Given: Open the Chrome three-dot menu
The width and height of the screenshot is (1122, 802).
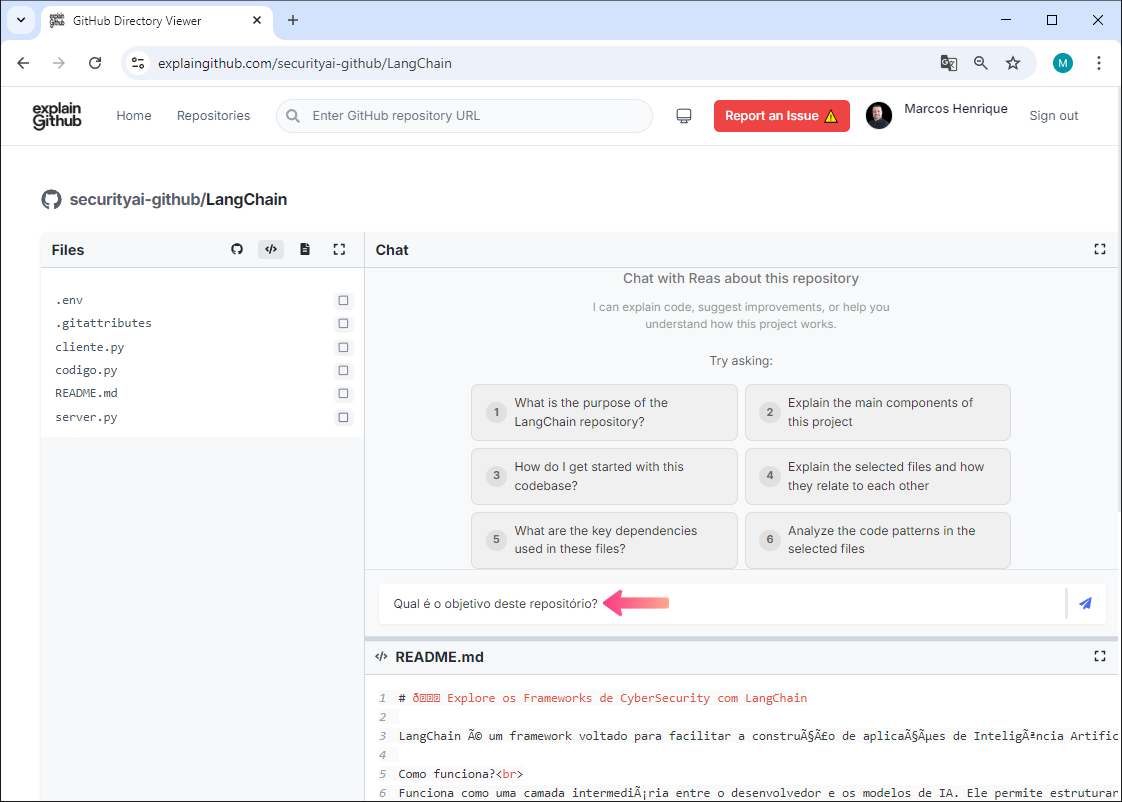Looking at the screenshot, I should point(1099,63).
